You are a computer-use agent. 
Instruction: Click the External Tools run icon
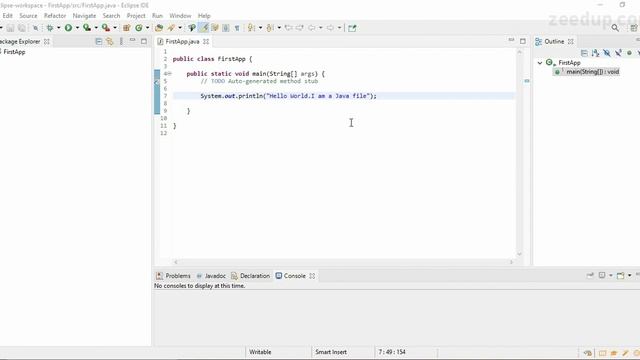(105, 28)
